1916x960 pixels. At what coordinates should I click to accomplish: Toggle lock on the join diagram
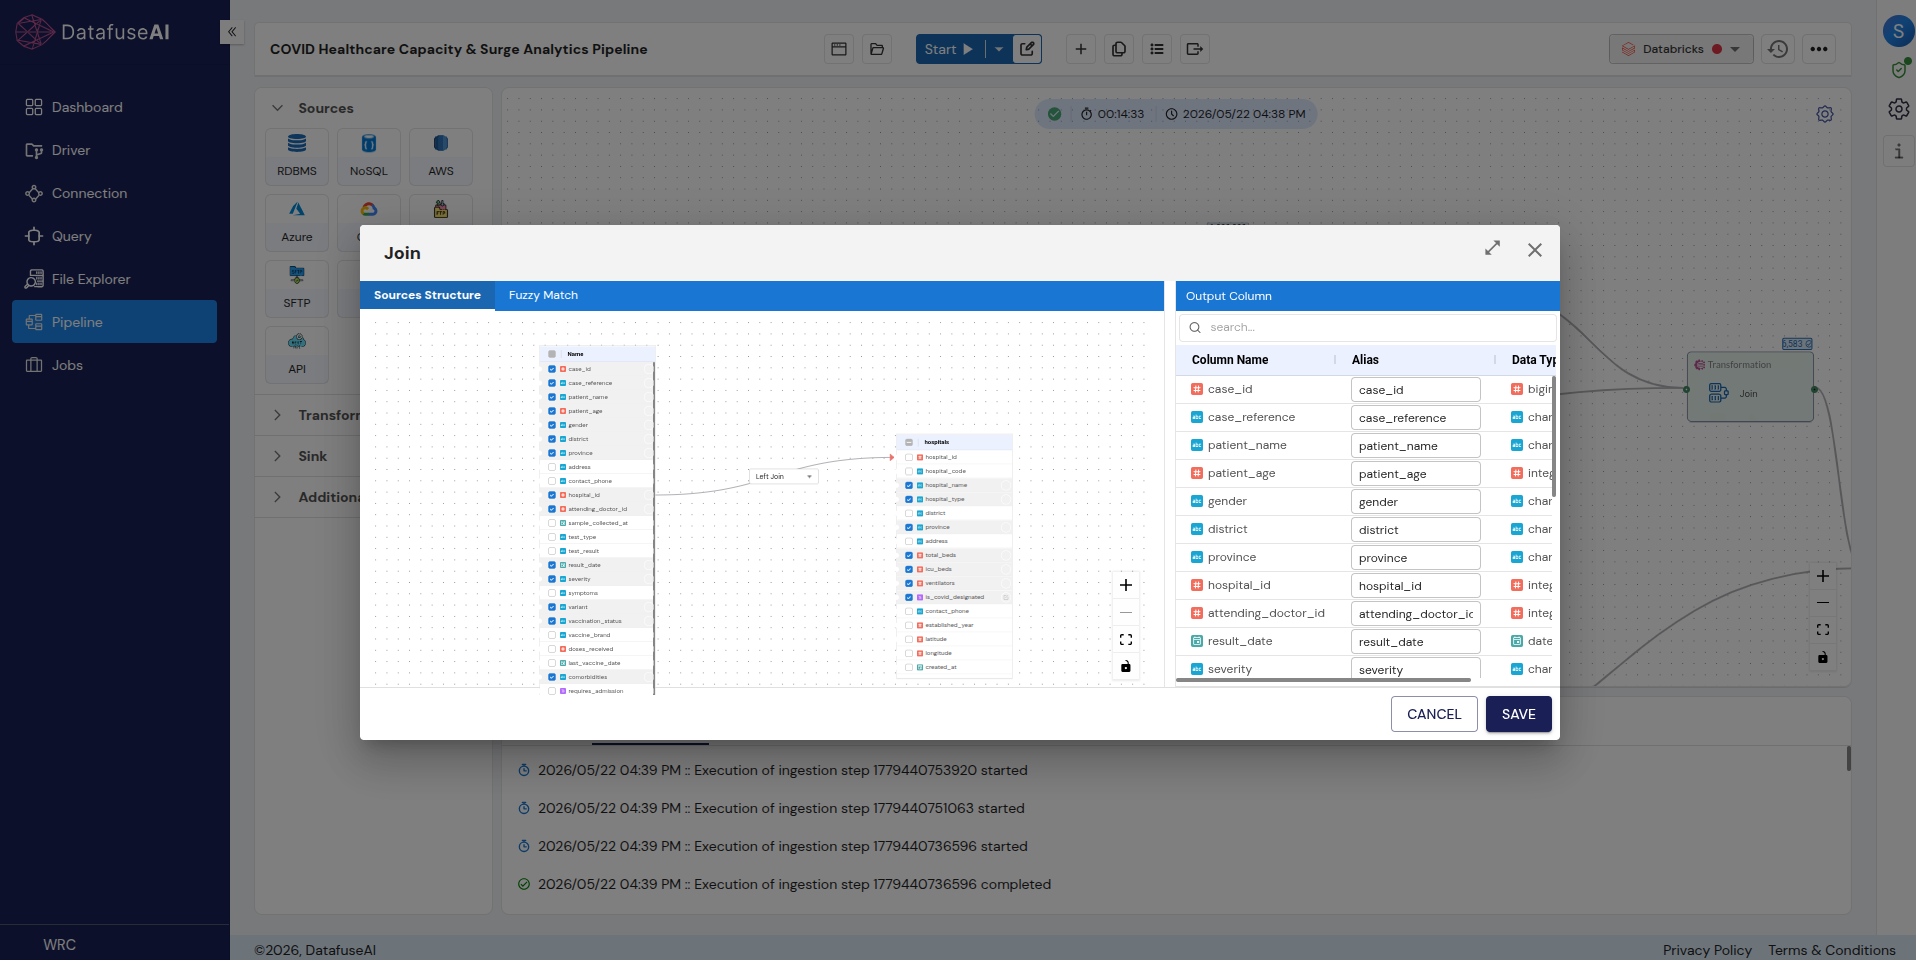tap(1126, 667)
